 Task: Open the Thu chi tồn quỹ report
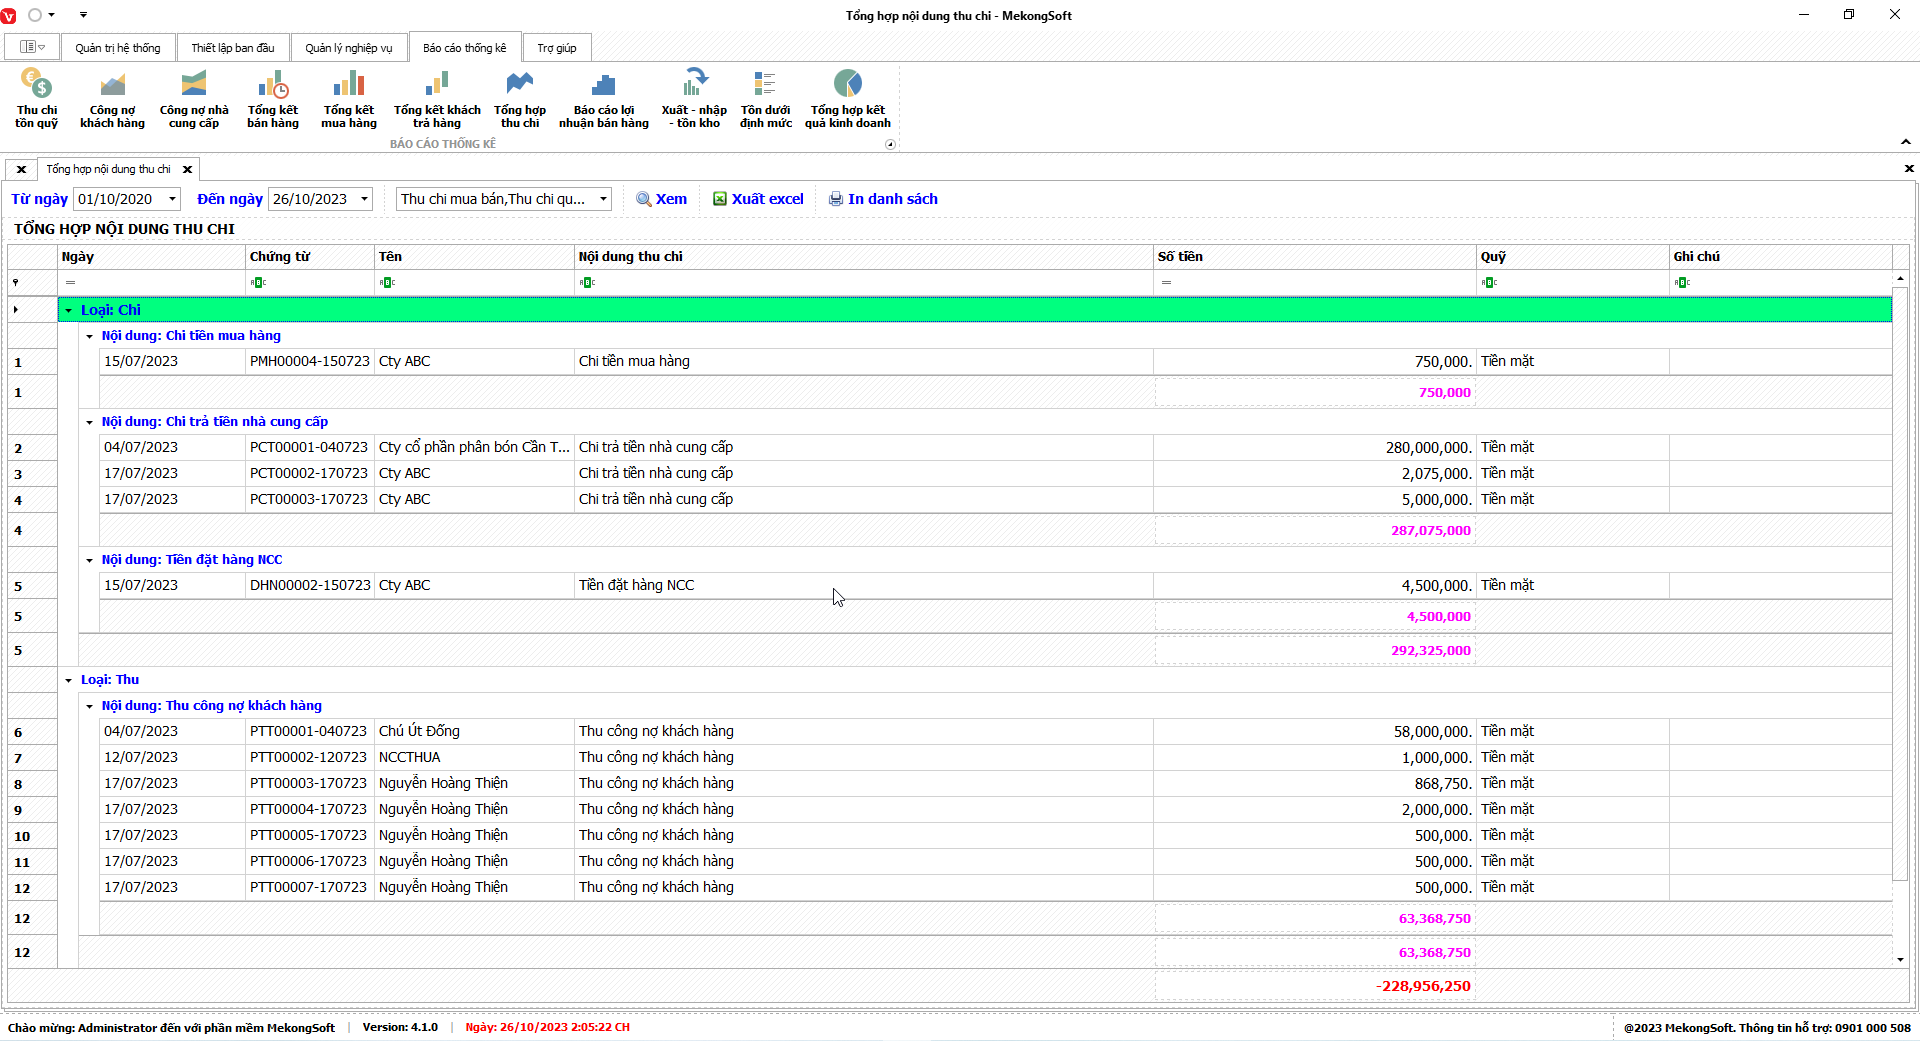pos(36,98)
